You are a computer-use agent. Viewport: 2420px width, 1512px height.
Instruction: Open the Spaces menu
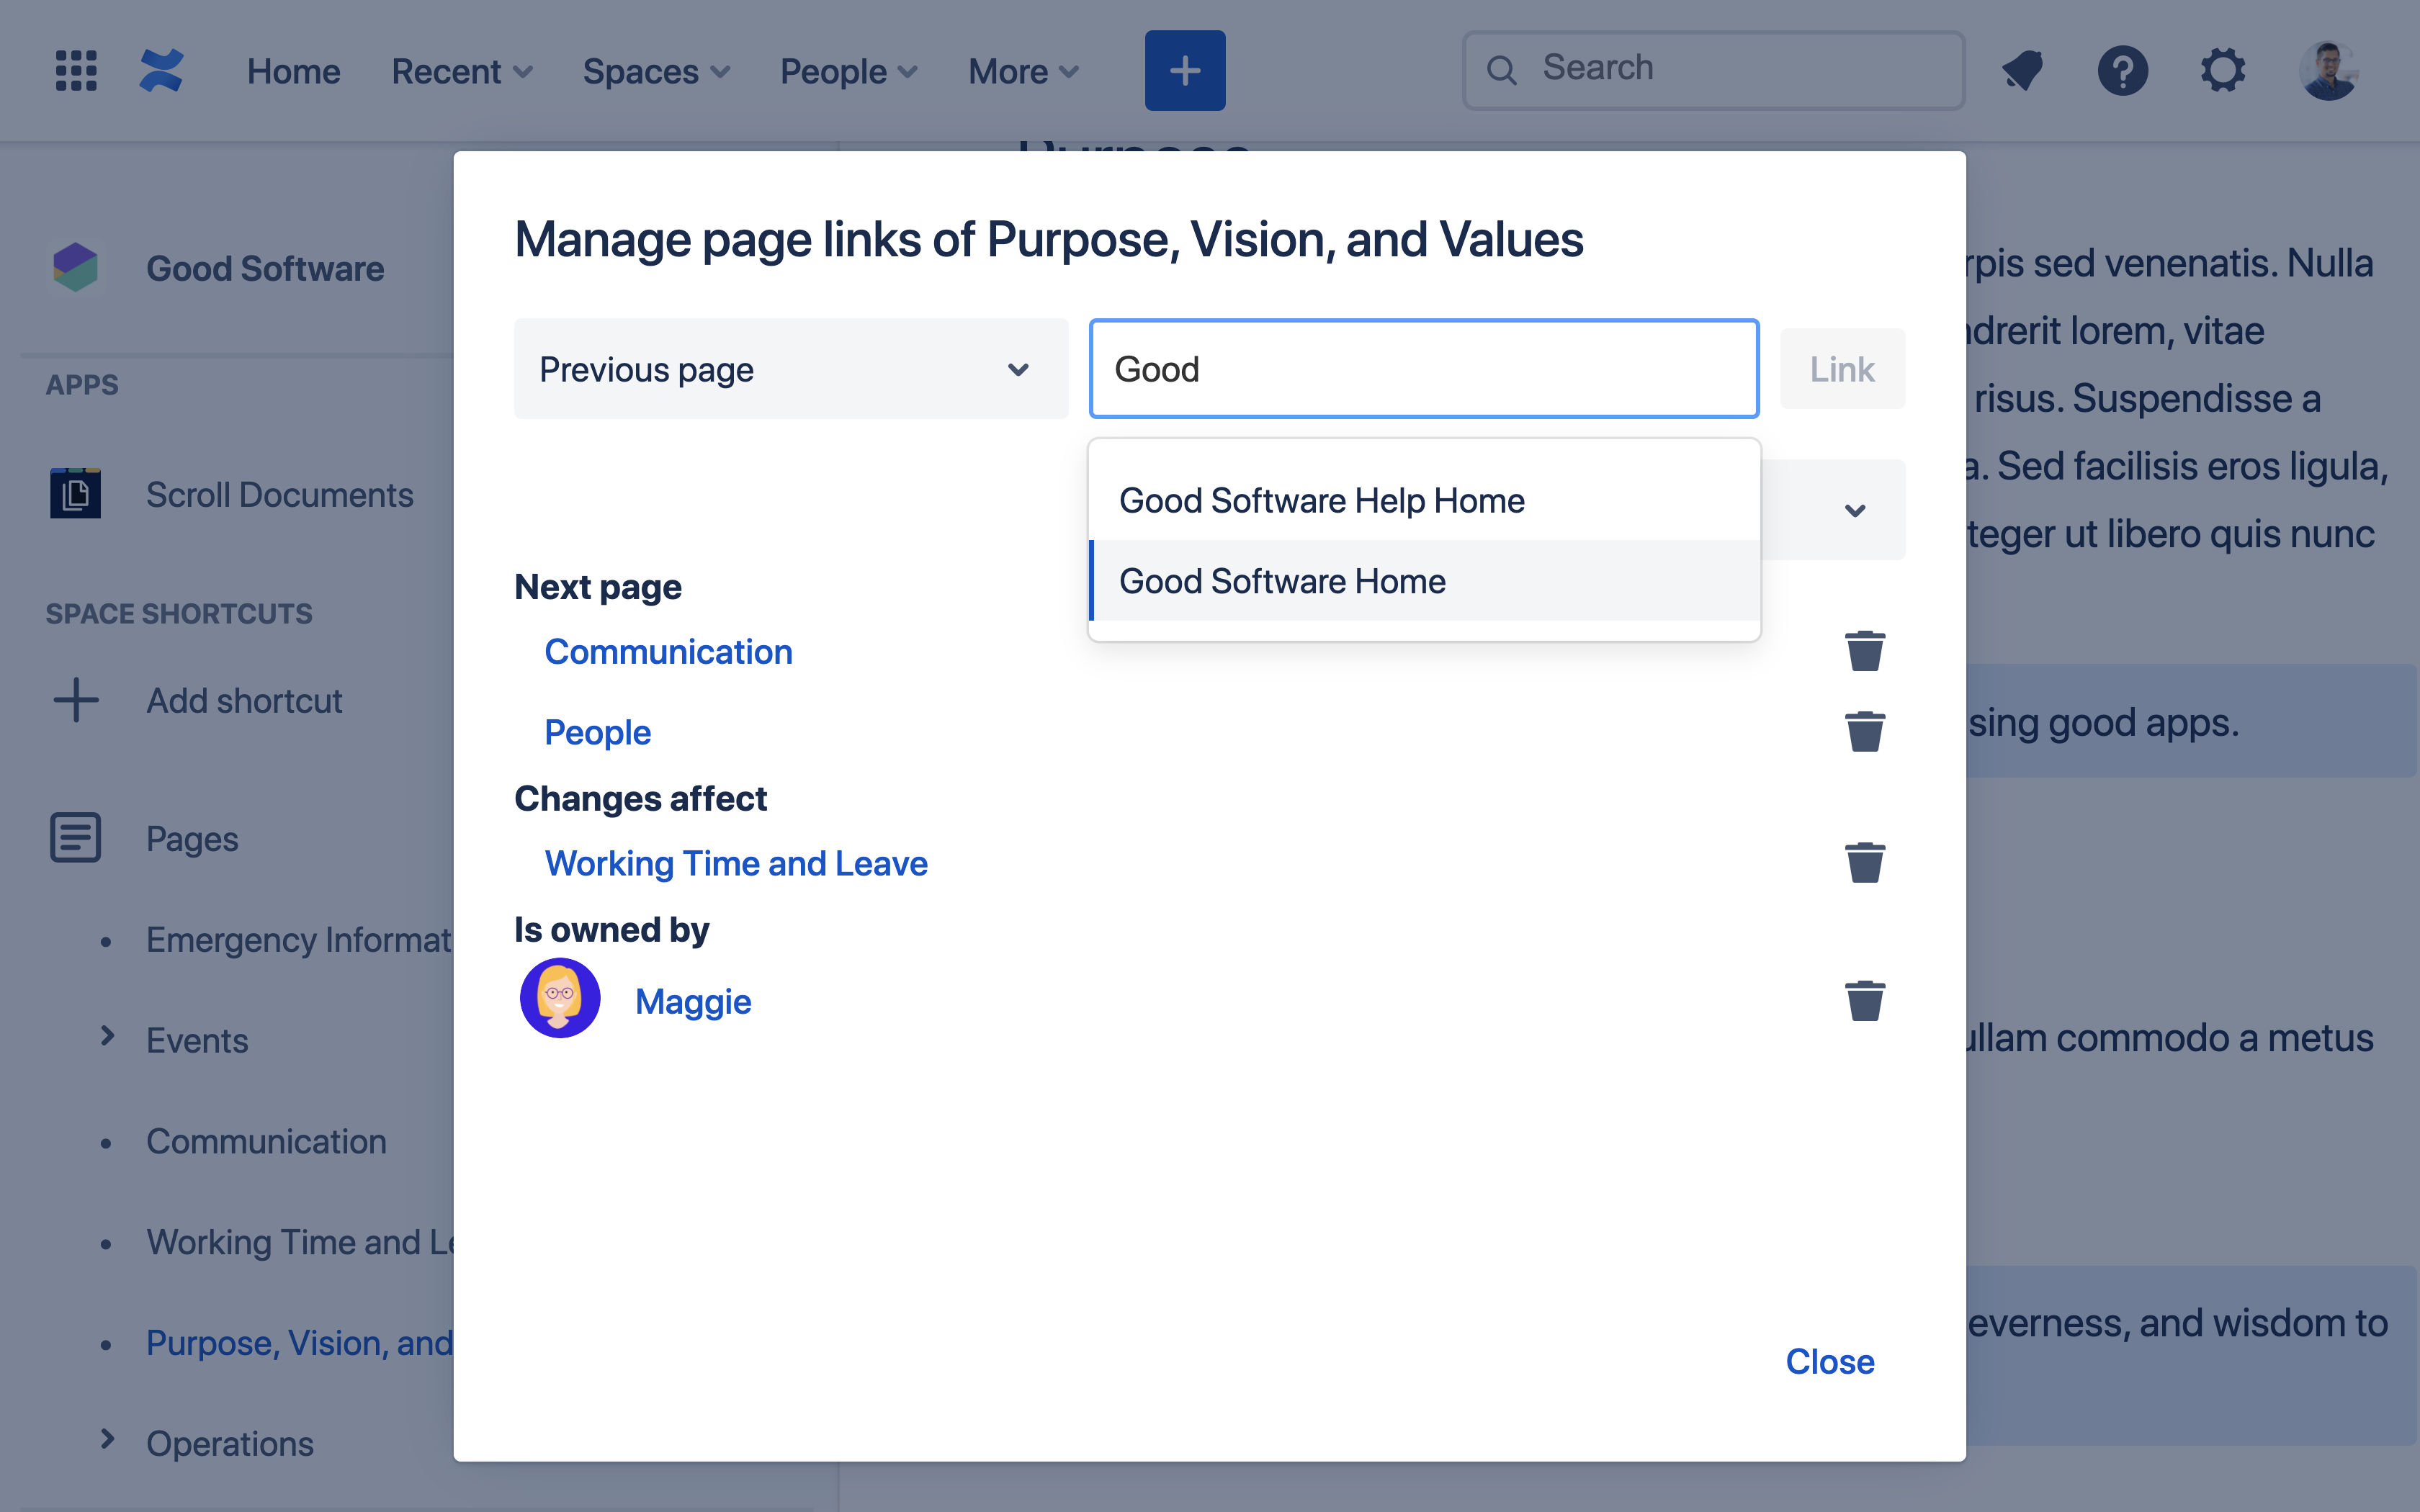(x=656, y=71)
